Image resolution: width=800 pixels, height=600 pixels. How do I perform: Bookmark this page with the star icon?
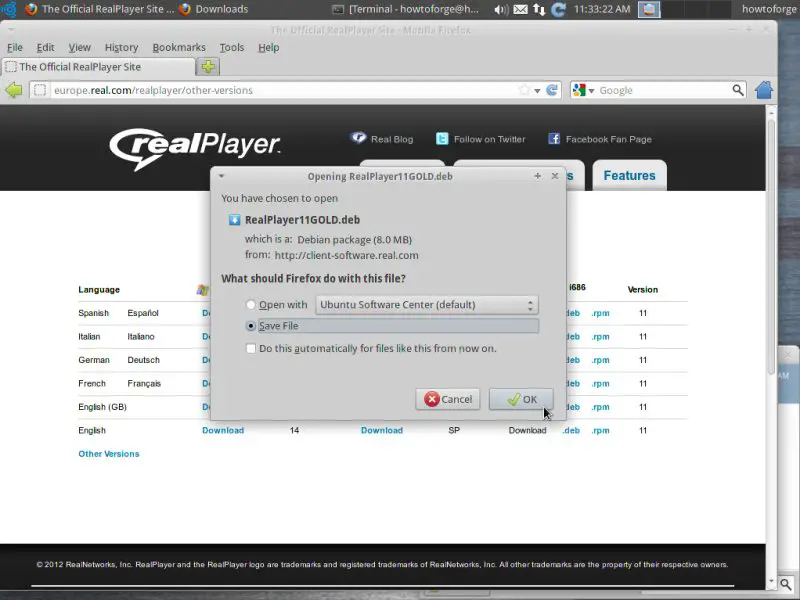coord(524,90)
